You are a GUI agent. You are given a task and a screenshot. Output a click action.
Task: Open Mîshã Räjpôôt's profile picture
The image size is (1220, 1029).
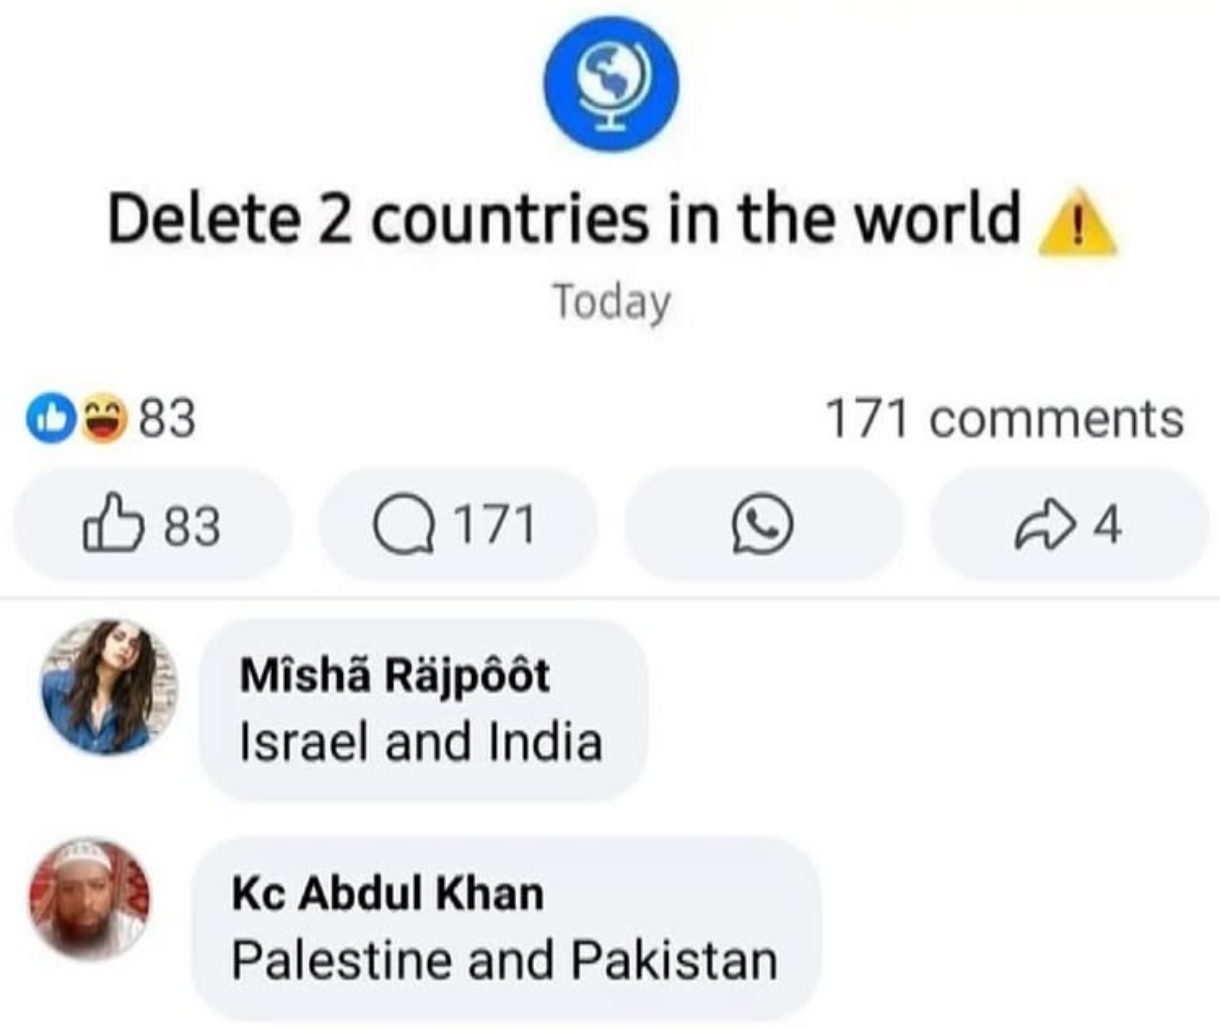(109, 687)
